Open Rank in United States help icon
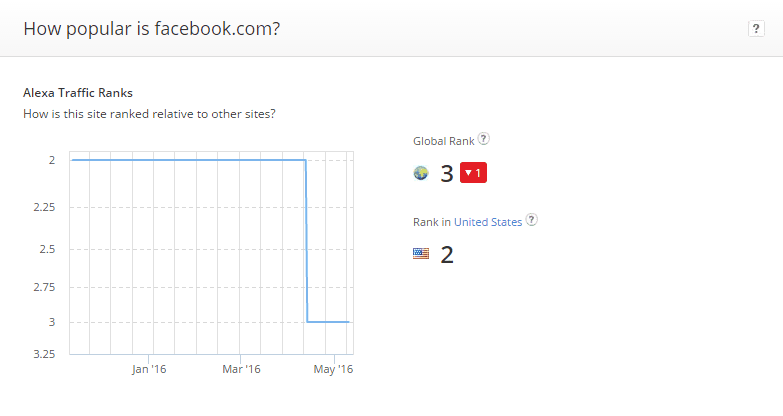The width and height of the screenshot is (783, 416). pyautogui.click(x=532, y=220)
